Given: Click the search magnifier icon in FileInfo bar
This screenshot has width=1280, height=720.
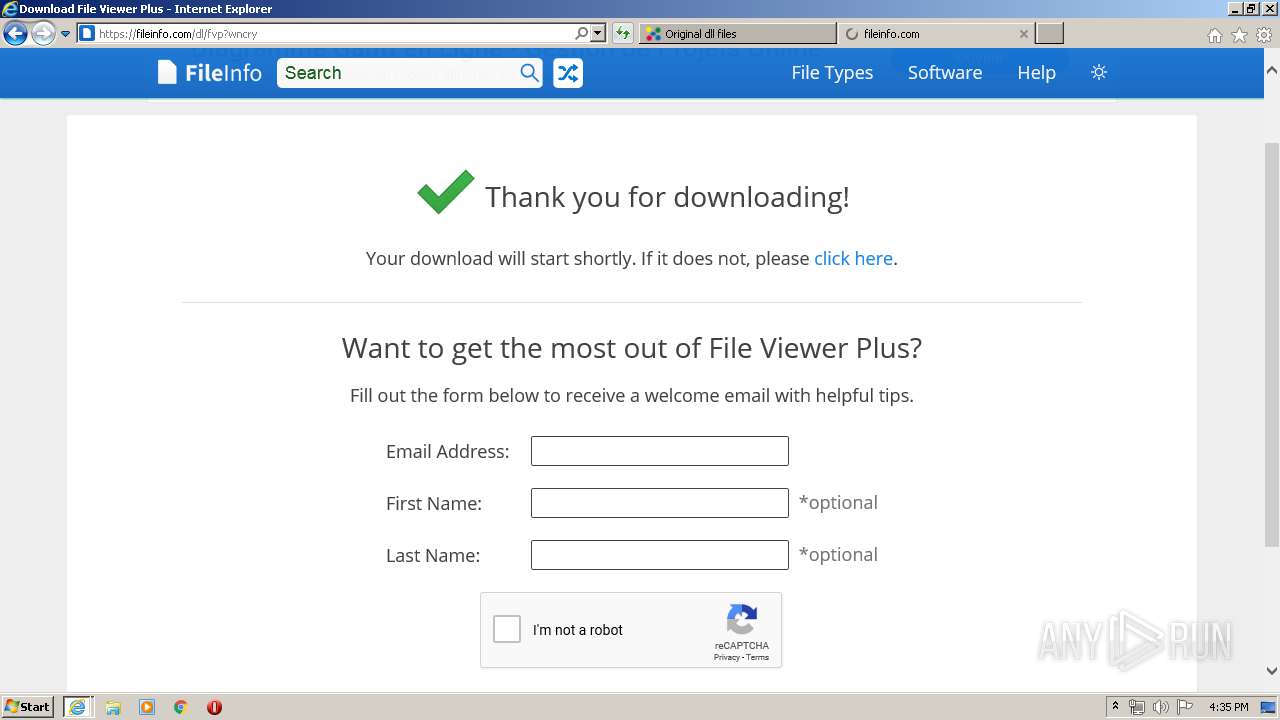Looking at the screenshot, I should (529, 72).
